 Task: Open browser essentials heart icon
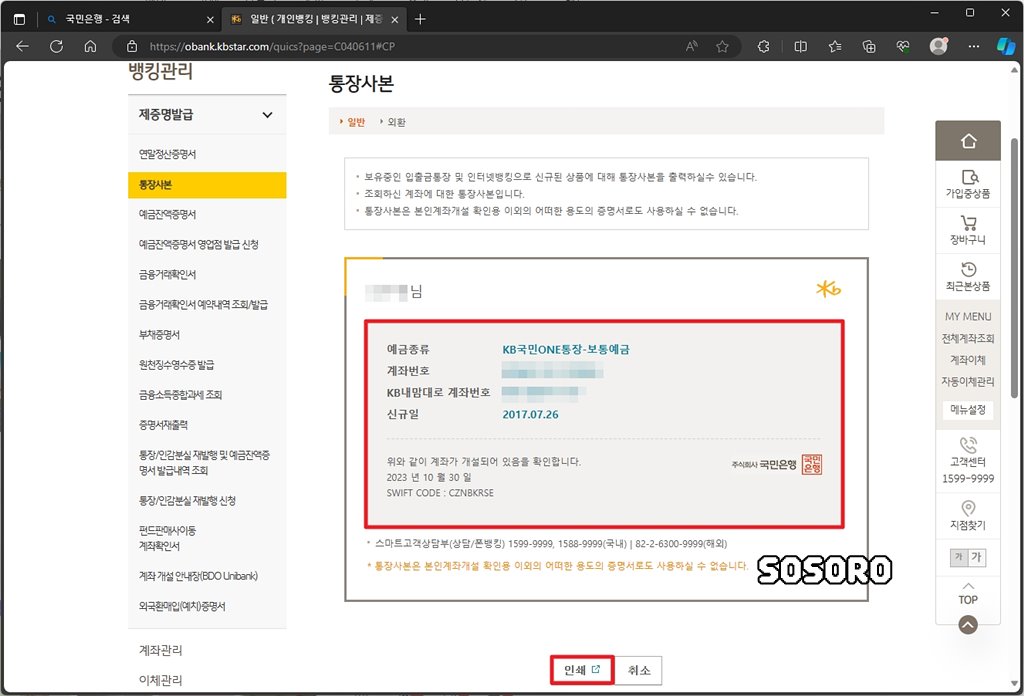(903, 46)
